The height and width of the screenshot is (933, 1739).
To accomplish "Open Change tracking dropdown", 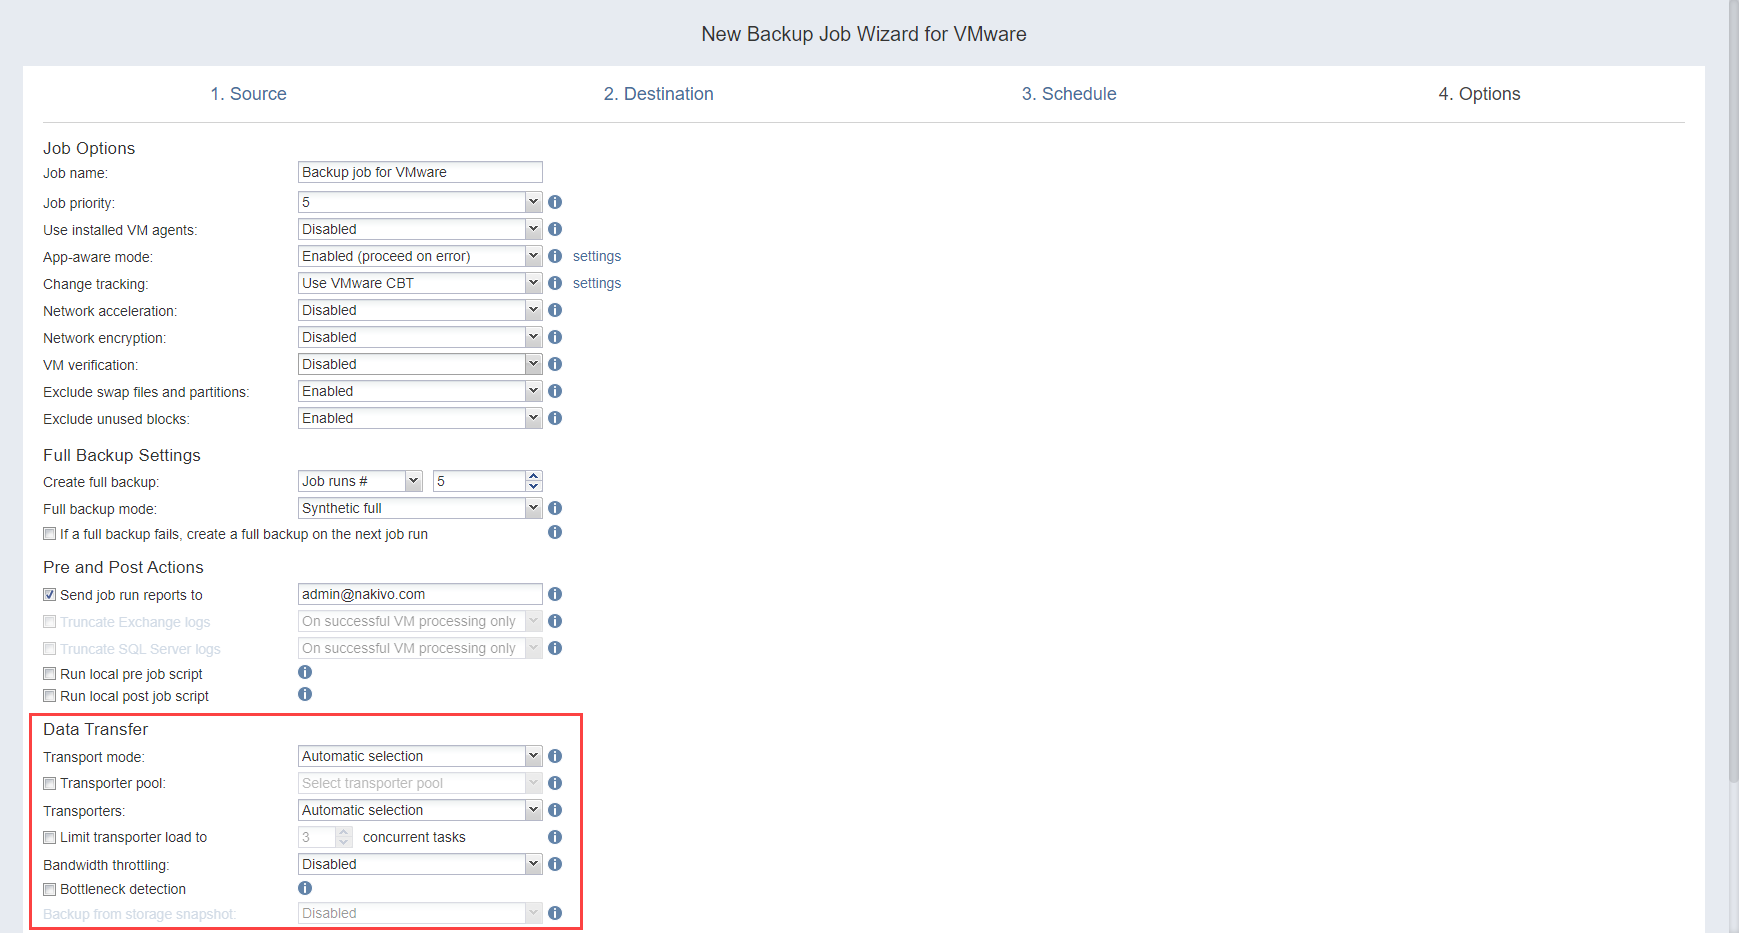I will tap(420, 283).
